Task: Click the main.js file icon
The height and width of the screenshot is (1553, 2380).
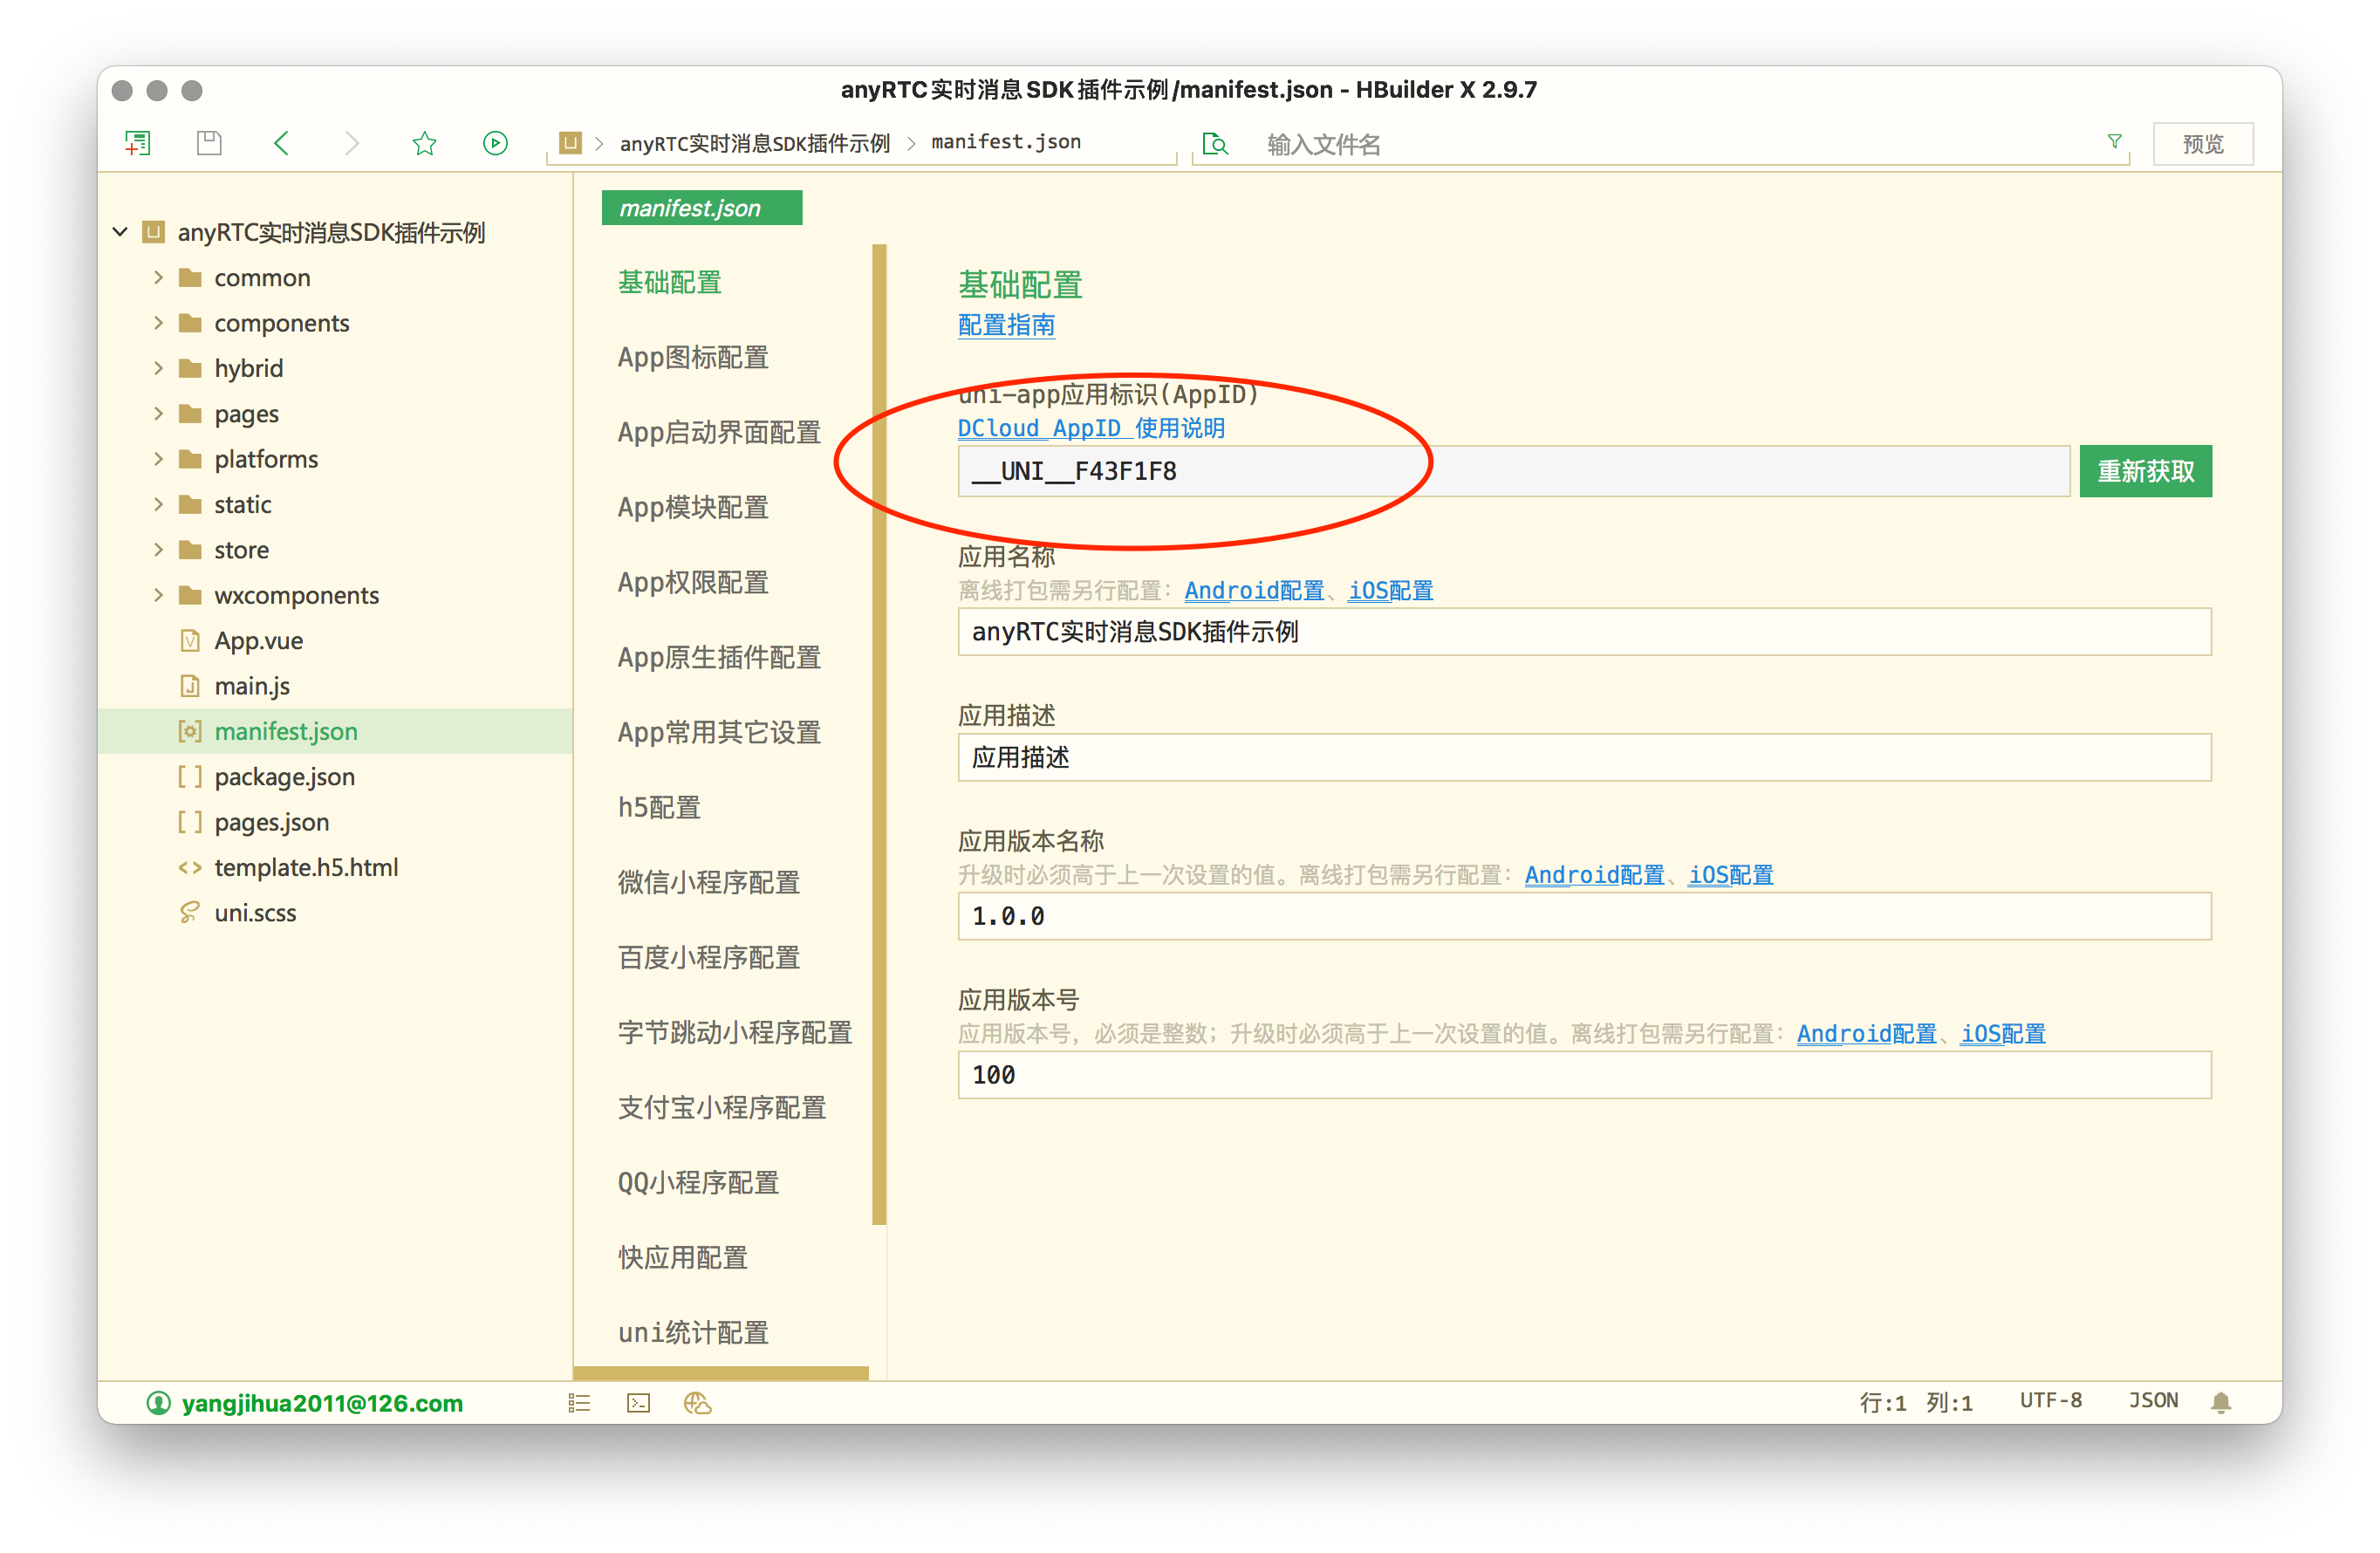Action: pyautogui.click(x=190, y=686)
